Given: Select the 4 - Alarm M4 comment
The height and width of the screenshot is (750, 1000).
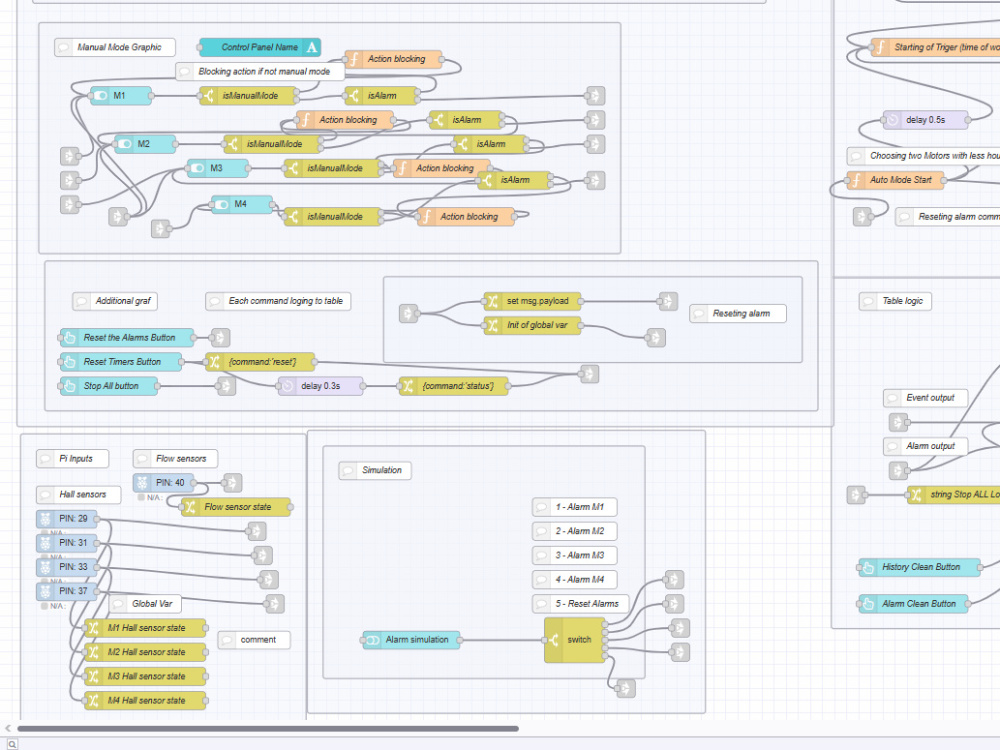Looking at the screenshot, I should click(x=575, y=580).
